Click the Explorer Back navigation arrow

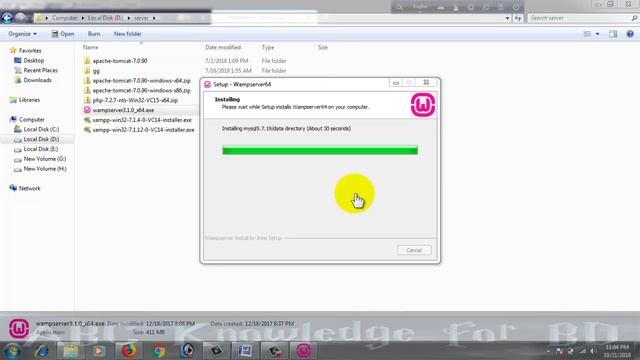click(x=7, y=18)
